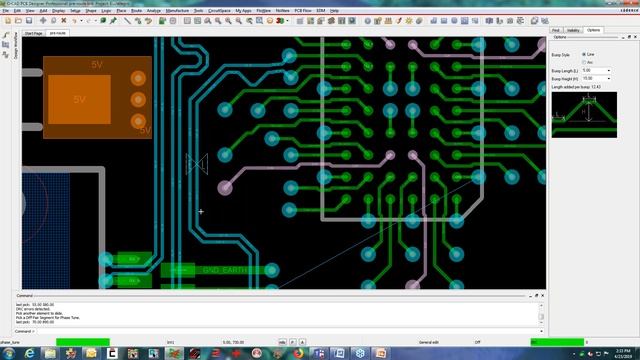
Task: Open the Manufacture menu
Action: 177,11
